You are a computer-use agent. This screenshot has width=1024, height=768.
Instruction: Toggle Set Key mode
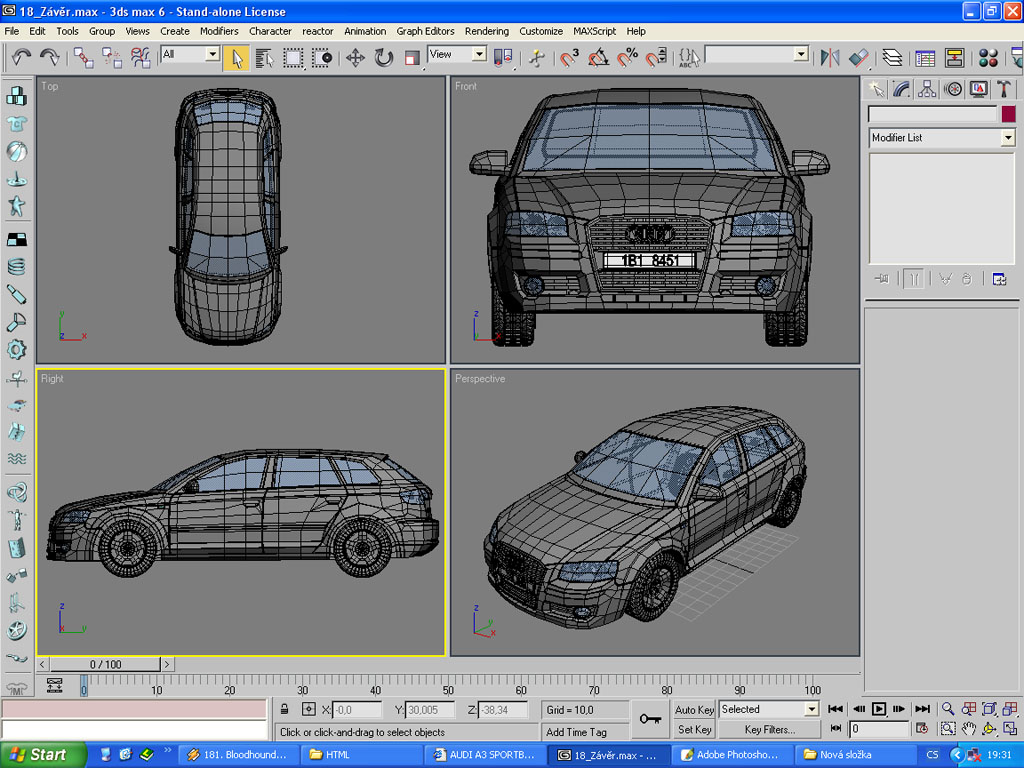click(694, 729)
